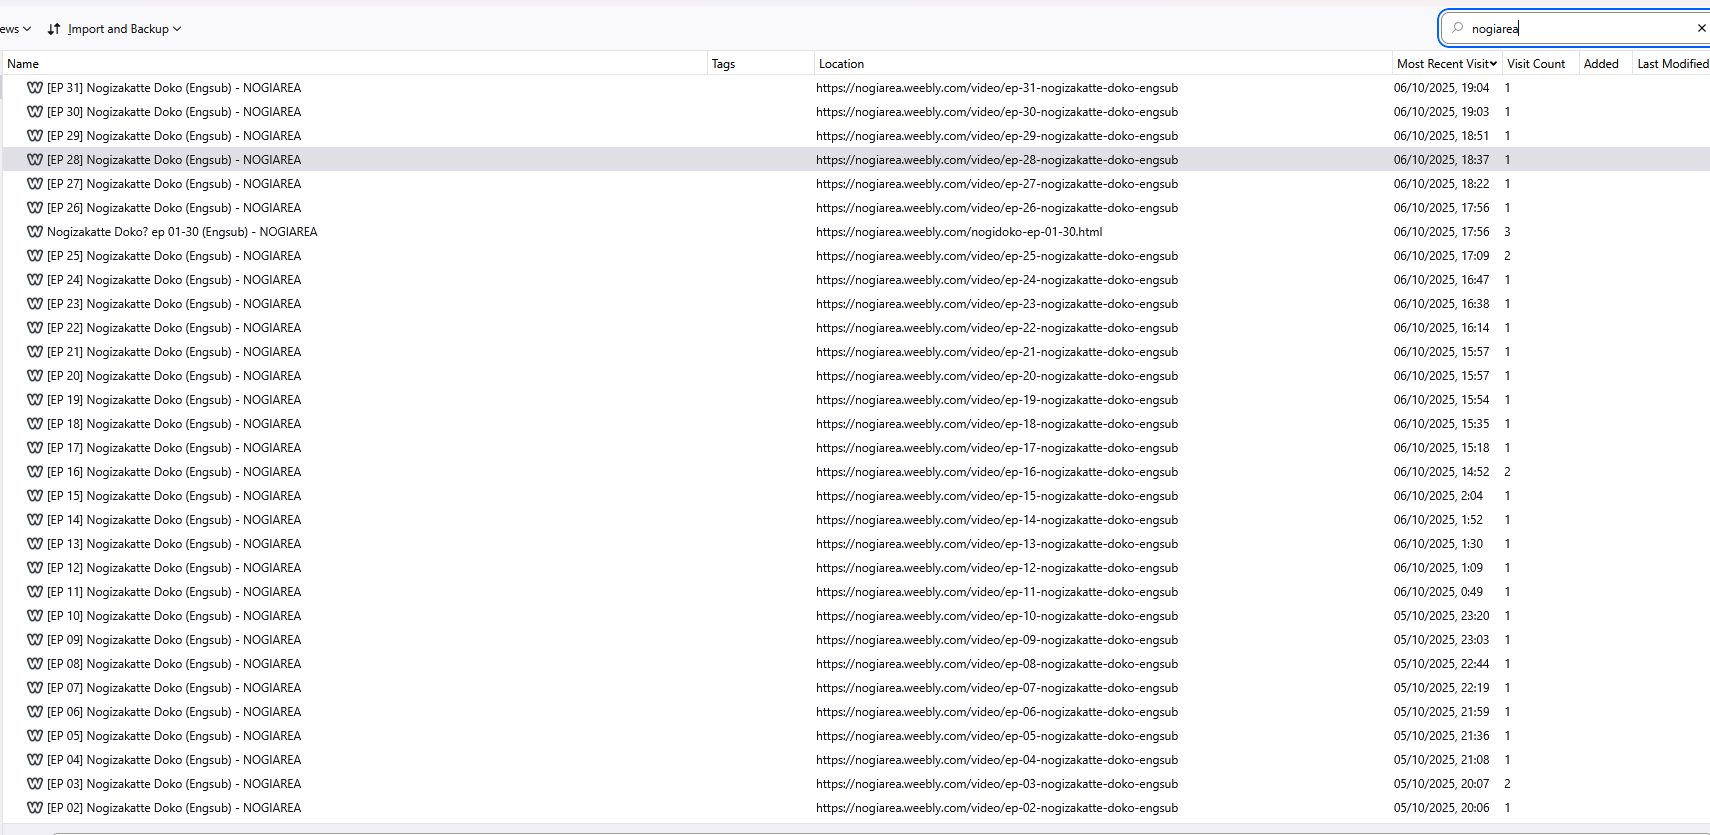Select the '[EP 05] Nogizakatte Doko' history title

coord(174,736)
